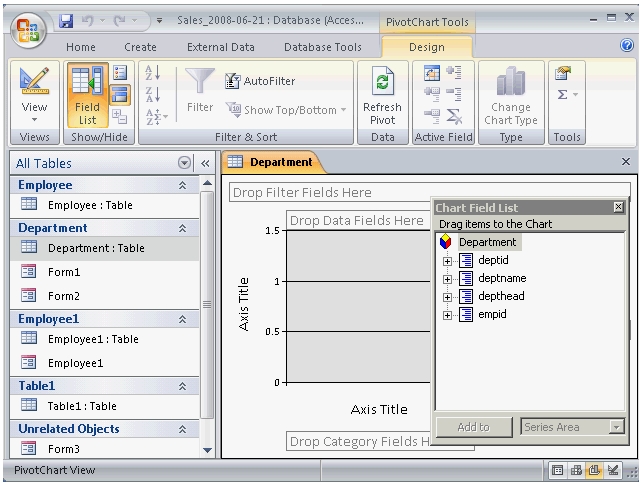Open the Database Tools ribbon tab
The height and width of the screenshot is (486, 642).
coord(323,47)
